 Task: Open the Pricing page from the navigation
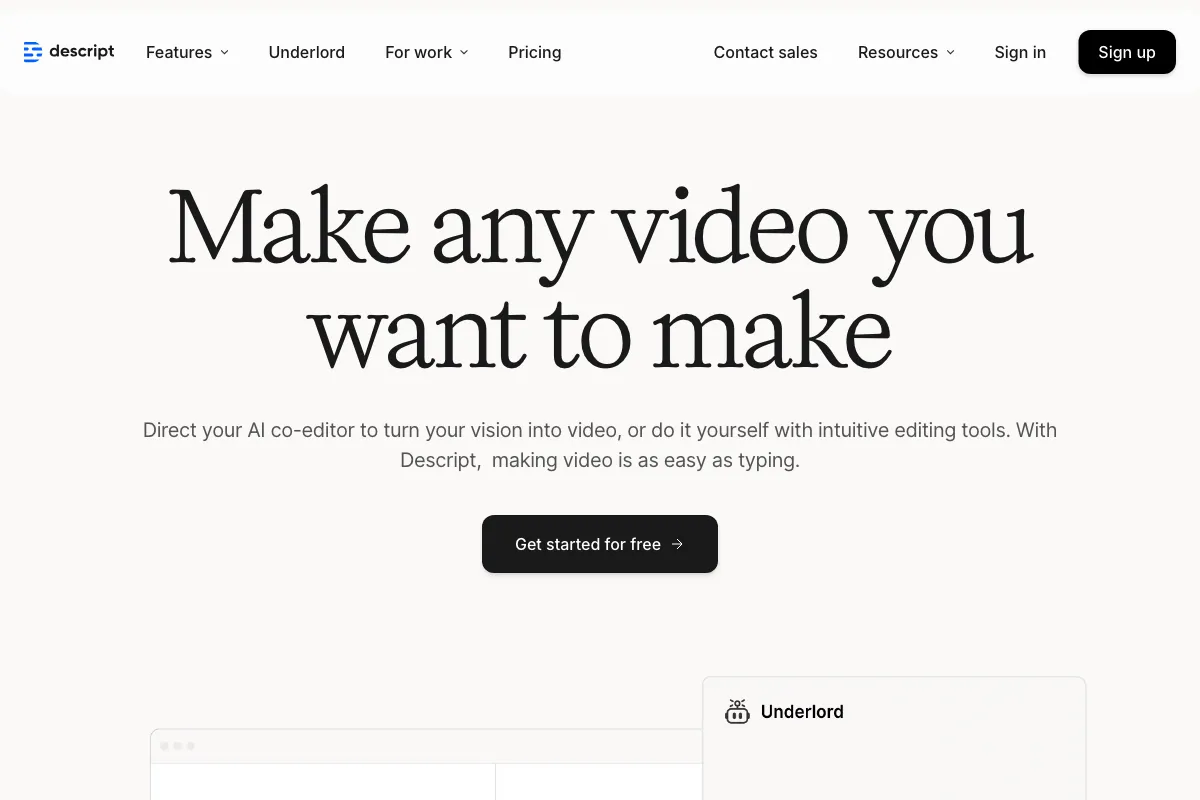point(534,52)
